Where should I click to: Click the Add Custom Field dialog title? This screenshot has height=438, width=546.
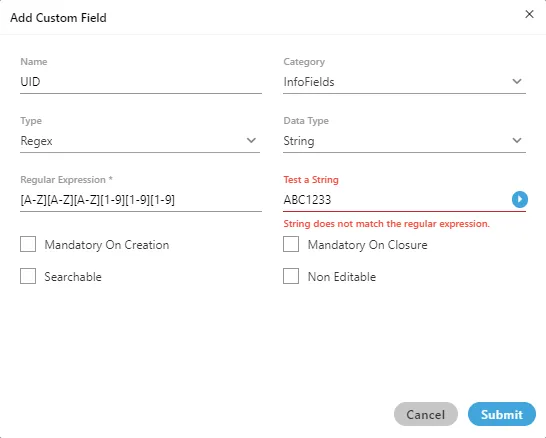(x=58, y=18)
